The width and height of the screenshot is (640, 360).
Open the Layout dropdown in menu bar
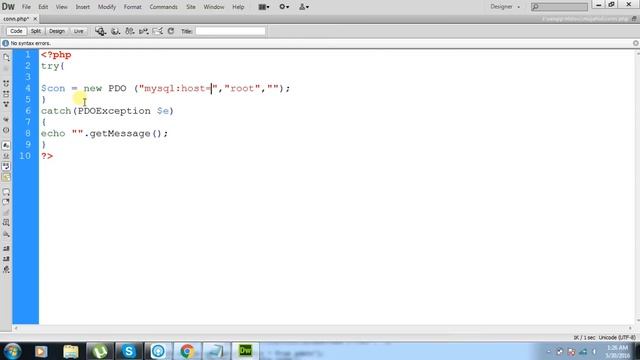point(264,7)
